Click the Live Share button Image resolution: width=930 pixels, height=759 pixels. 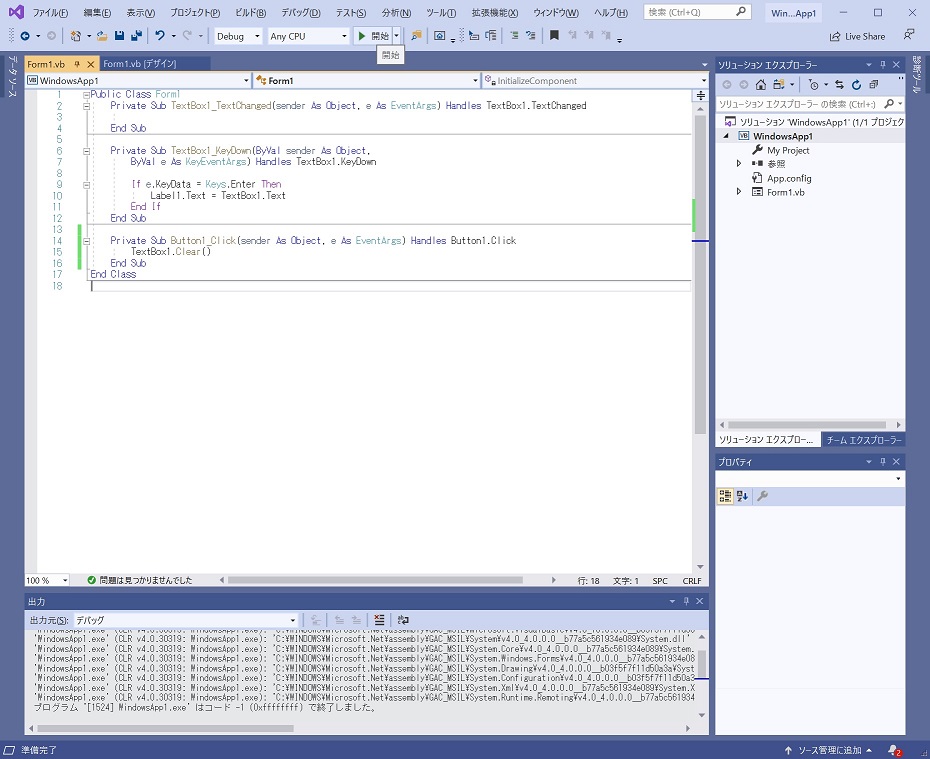(x=857, y=36)
